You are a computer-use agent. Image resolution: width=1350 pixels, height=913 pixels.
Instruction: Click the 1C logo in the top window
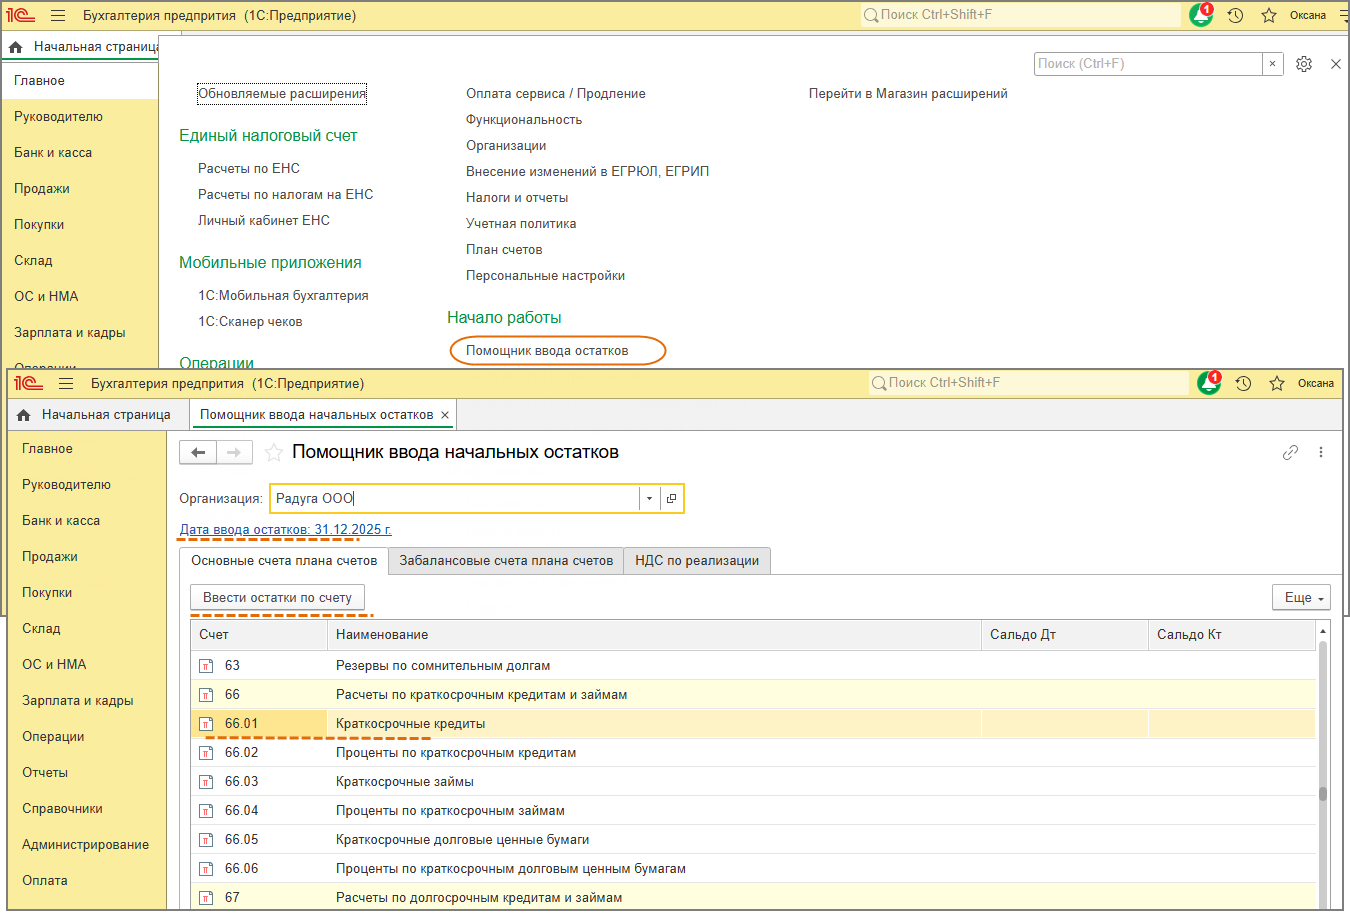21,16
